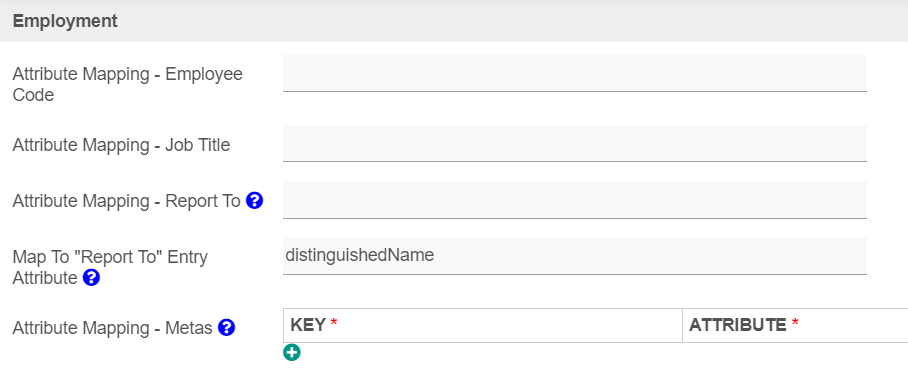
Task: Show help for Attribute Mapping Metas
Action: pyautogui.click(x=226, y=328)
